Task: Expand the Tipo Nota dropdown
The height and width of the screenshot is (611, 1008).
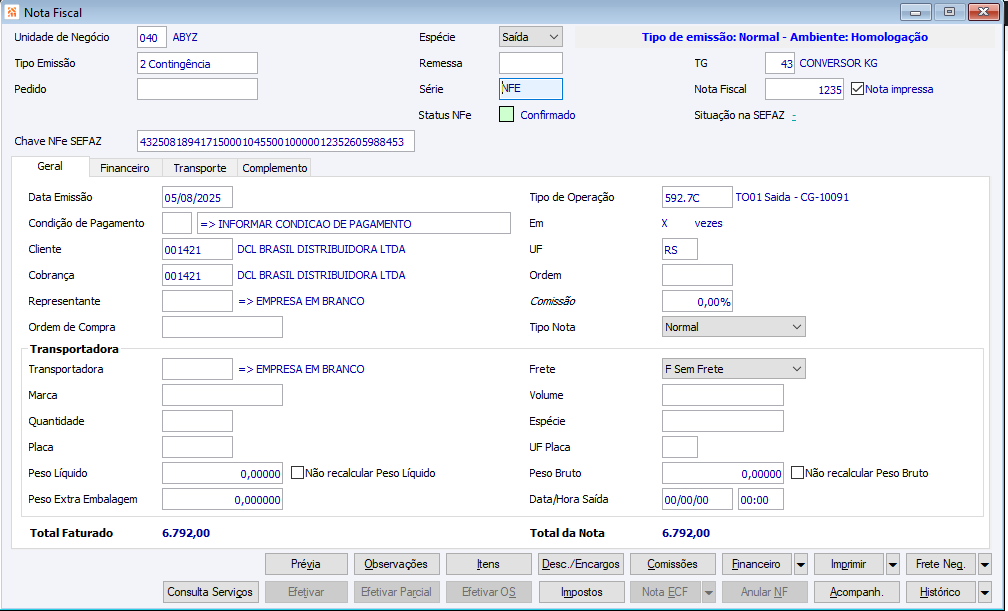Action: pos(734,327)
